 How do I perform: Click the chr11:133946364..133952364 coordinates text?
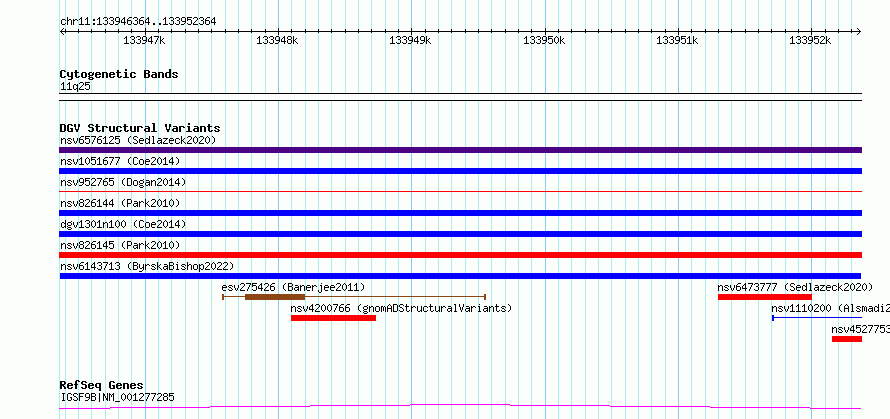(138, 22)
